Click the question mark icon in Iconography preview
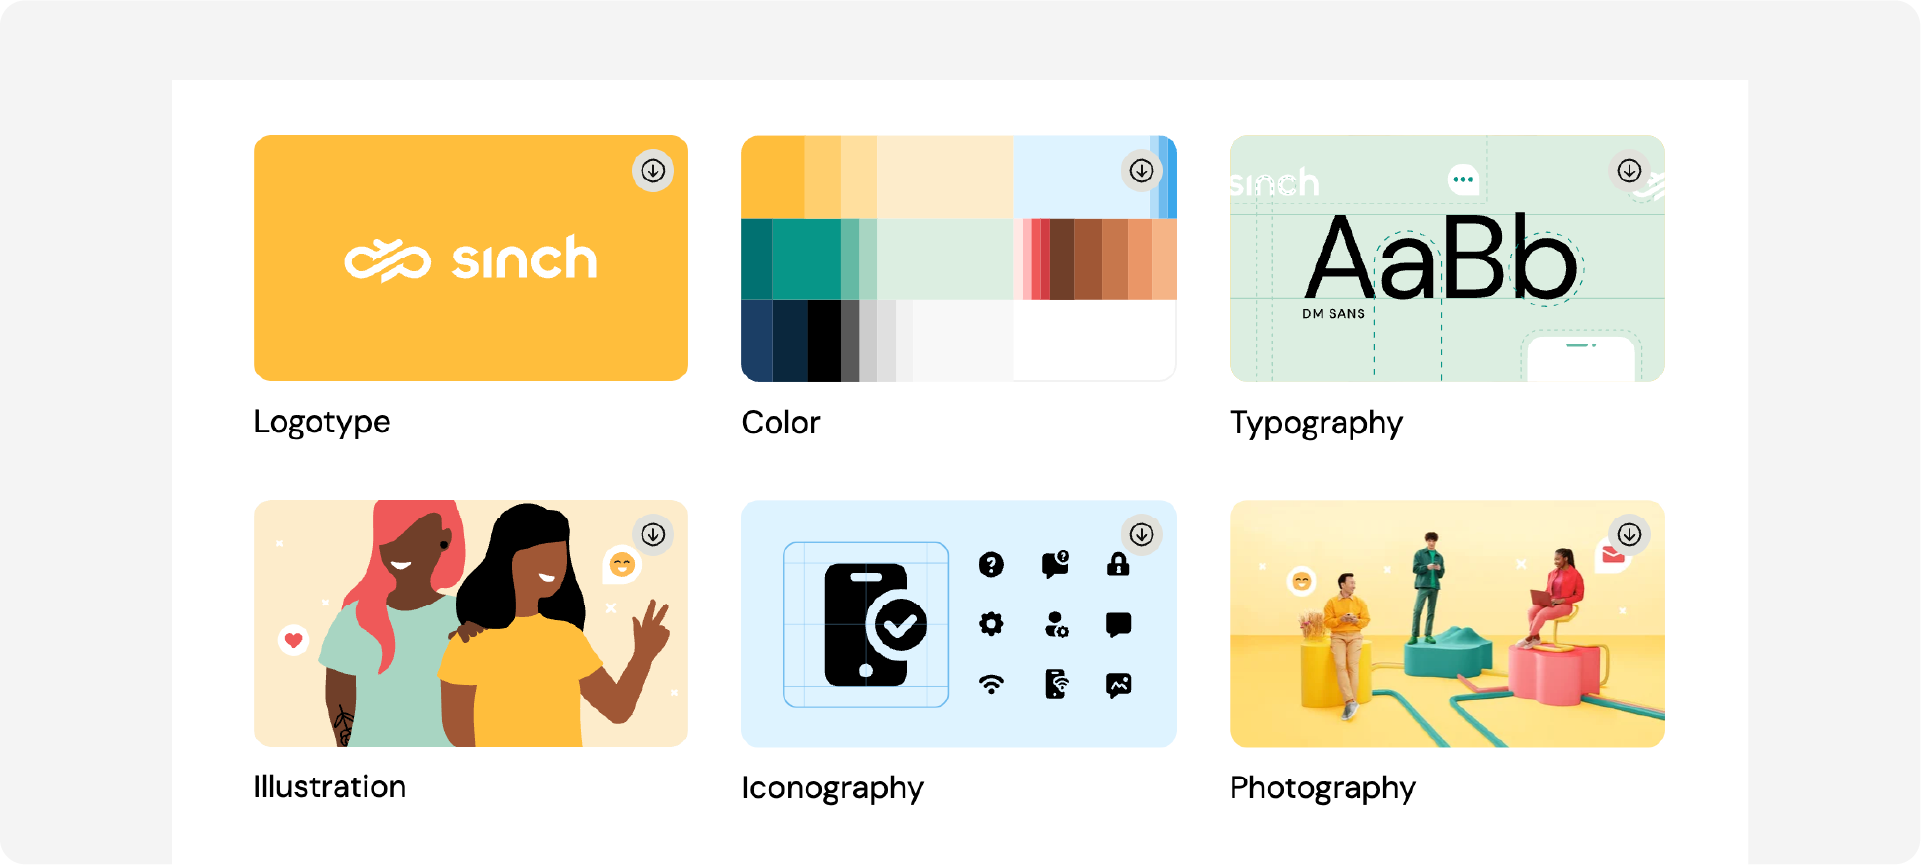Viewport: 1921px width, 865px height. click(x=991, y=565)
